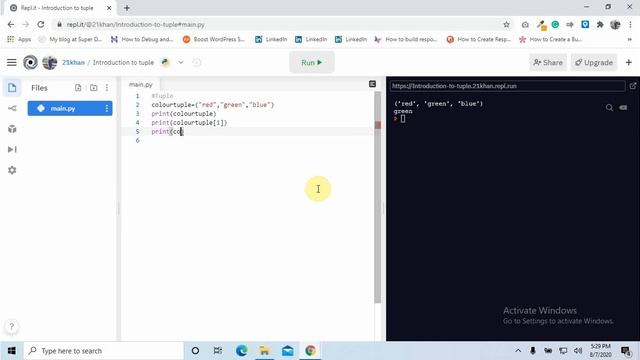The height and width of the screenshot is (360, 640).
Task: Open the Debugger sidebar icon
Action: [x=12, y=149]
